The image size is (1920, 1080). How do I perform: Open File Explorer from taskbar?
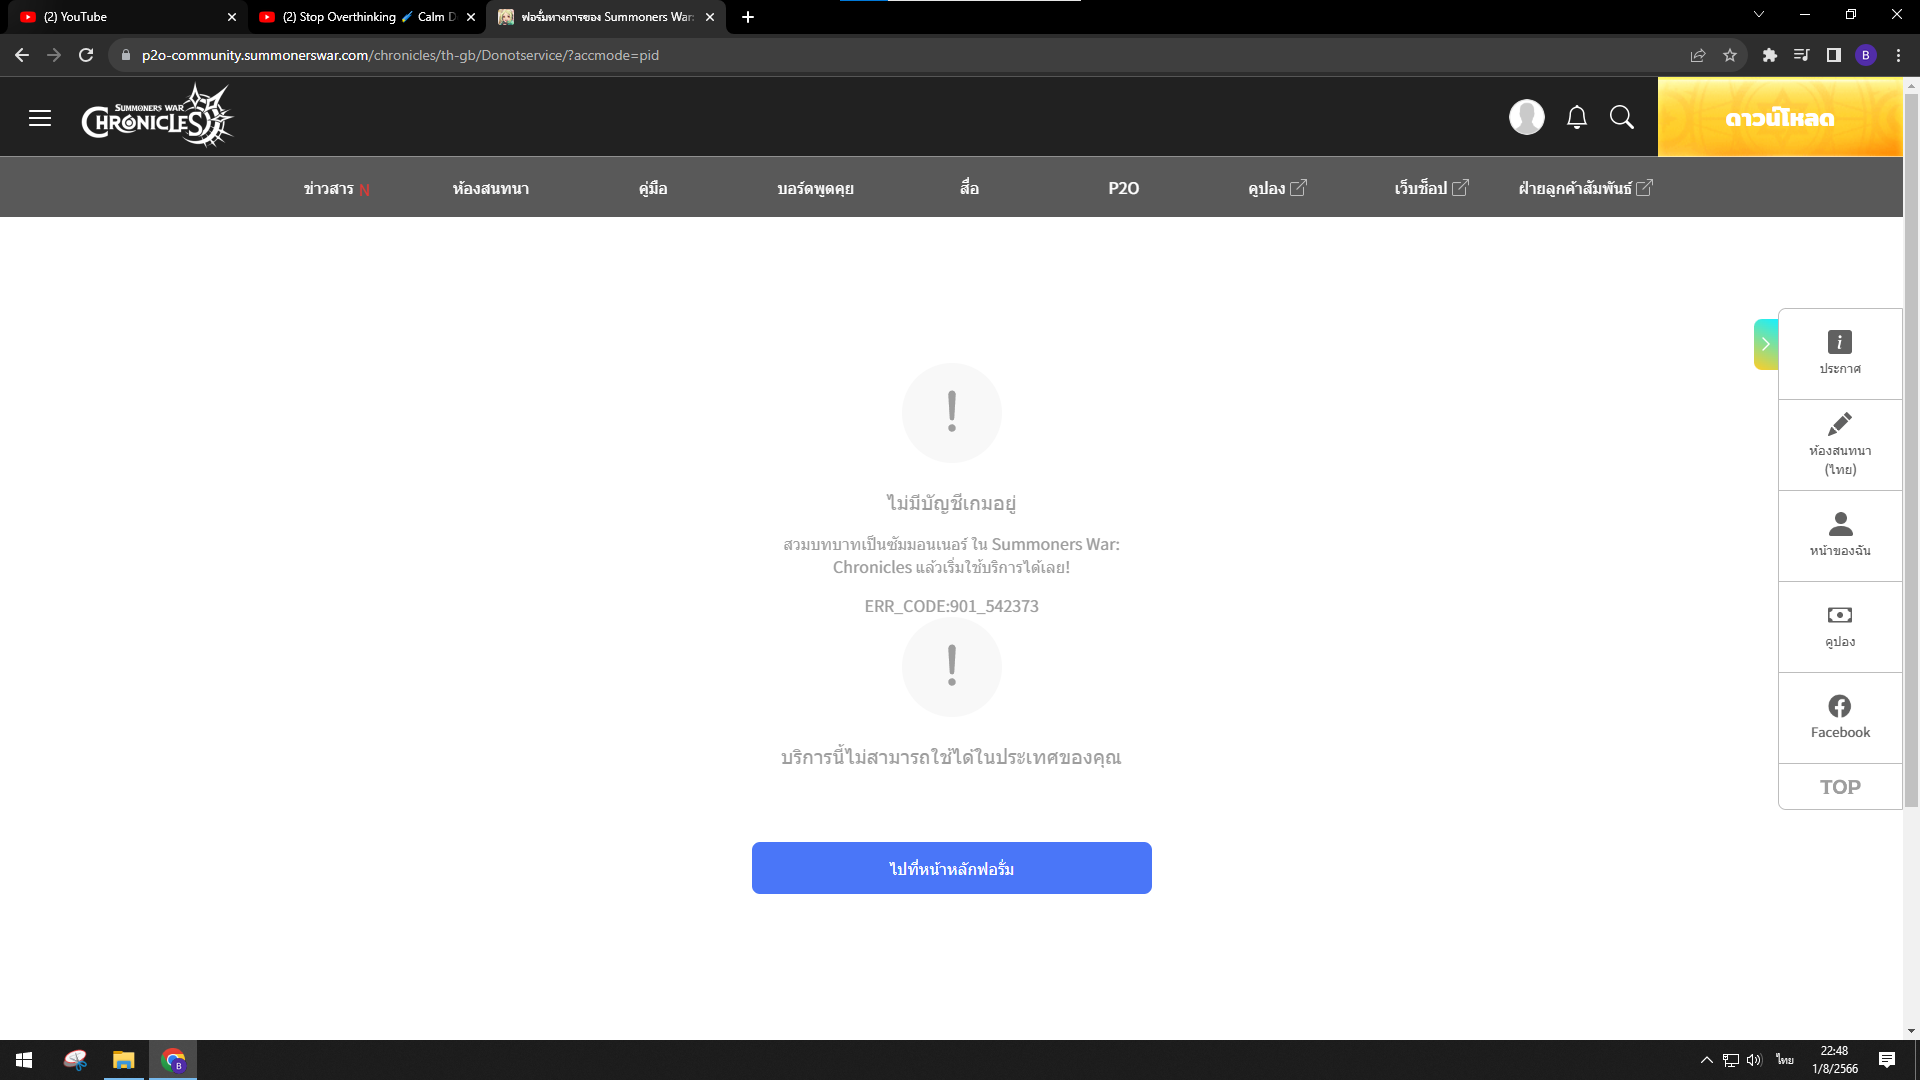[124, 1060]
